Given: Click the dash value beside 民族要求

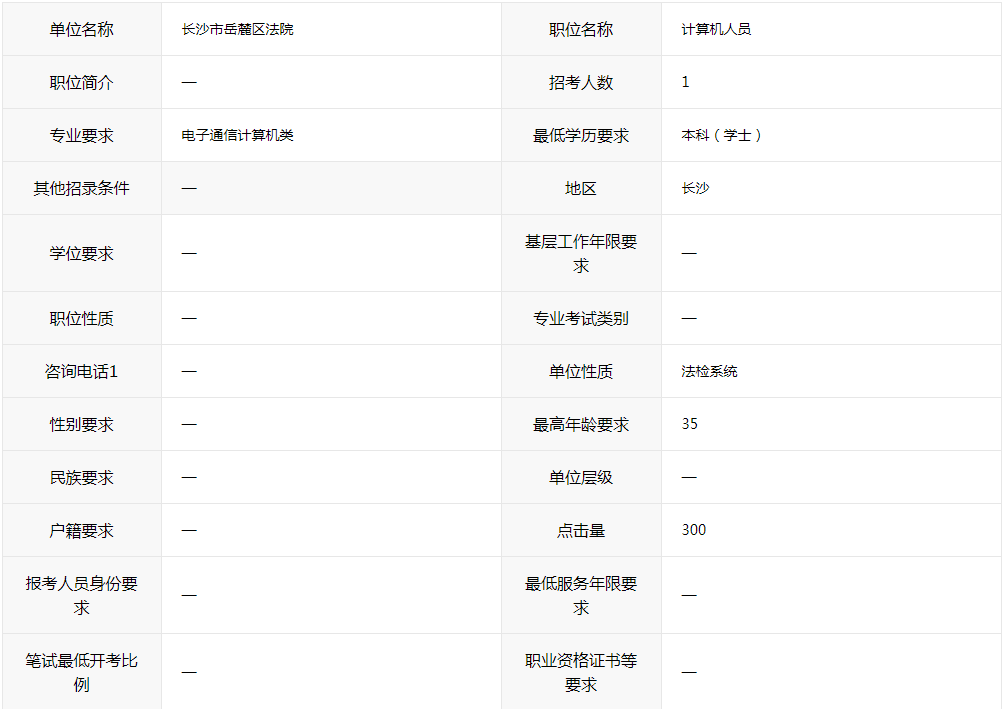Looking at the screenshot, I should (189, 478).
